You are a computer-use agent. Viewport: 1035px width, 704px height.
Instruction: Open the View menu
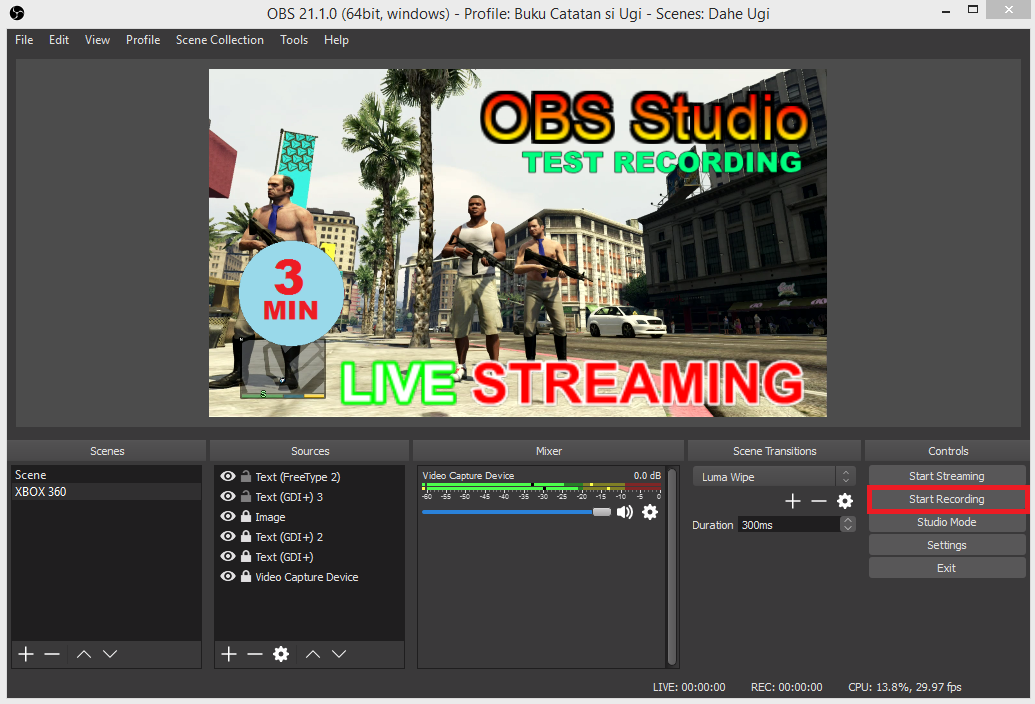tap(97, 40)
